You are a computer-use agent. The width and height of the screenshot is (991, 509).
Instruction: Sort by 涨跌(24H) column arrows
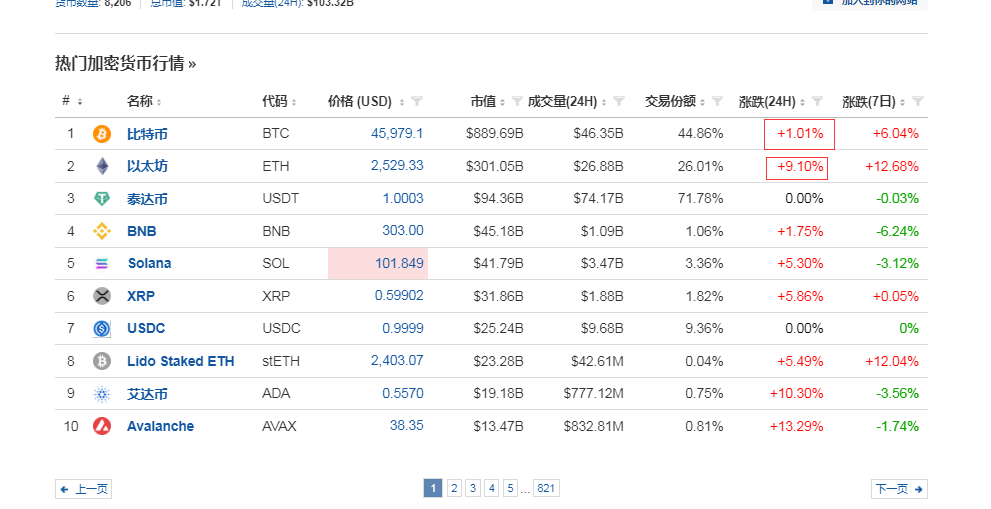tap(803, 102)
